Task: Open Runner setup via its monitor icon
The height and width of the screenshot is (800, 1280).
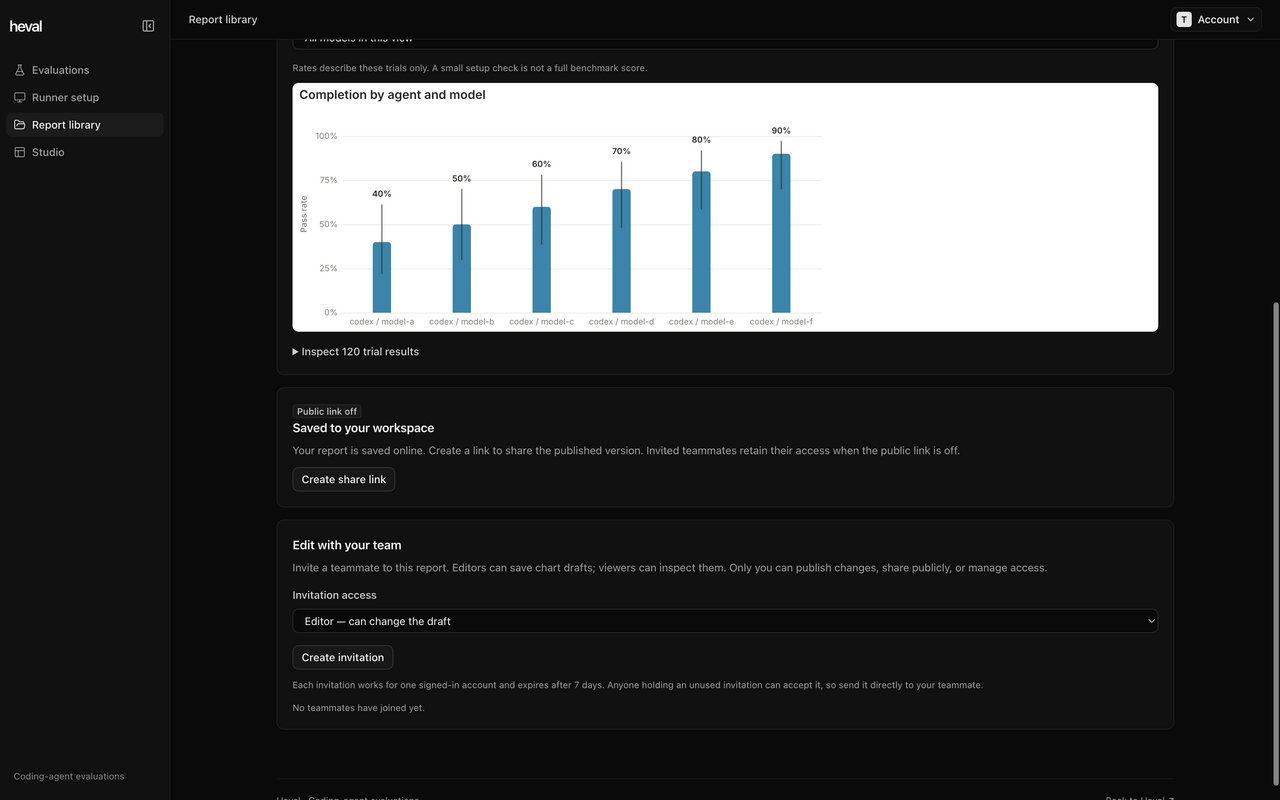Action: coord(20,98)
